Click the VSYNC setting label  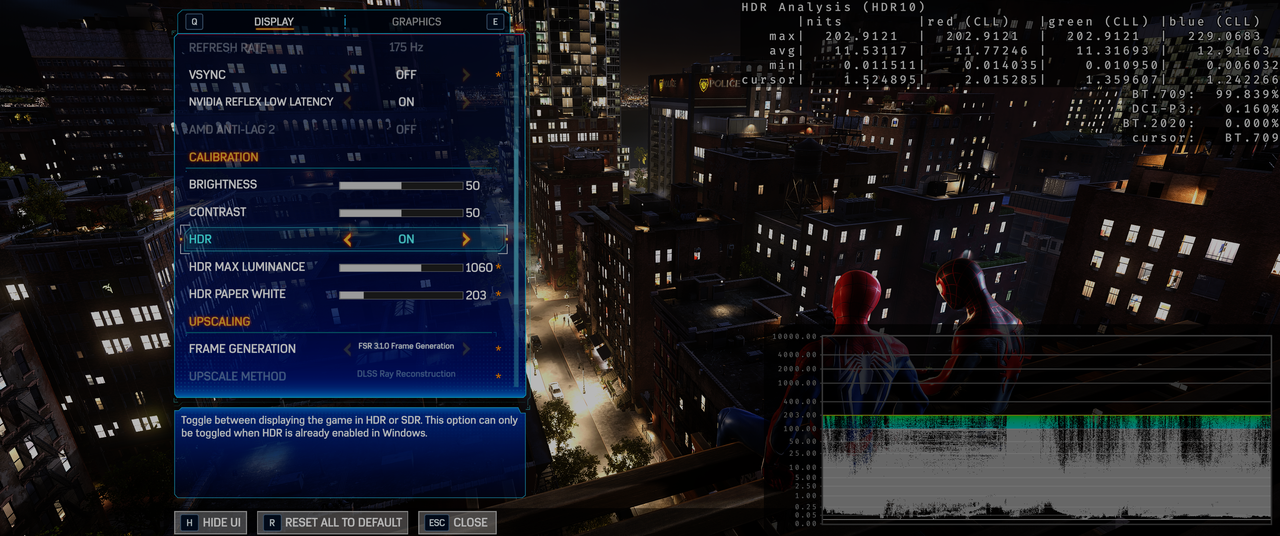(x=207, y=75)
